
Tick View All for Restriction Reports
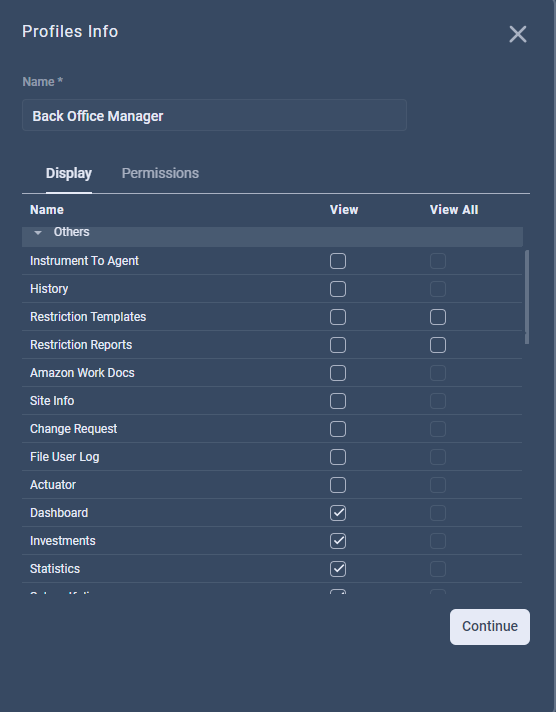(437, 345)
